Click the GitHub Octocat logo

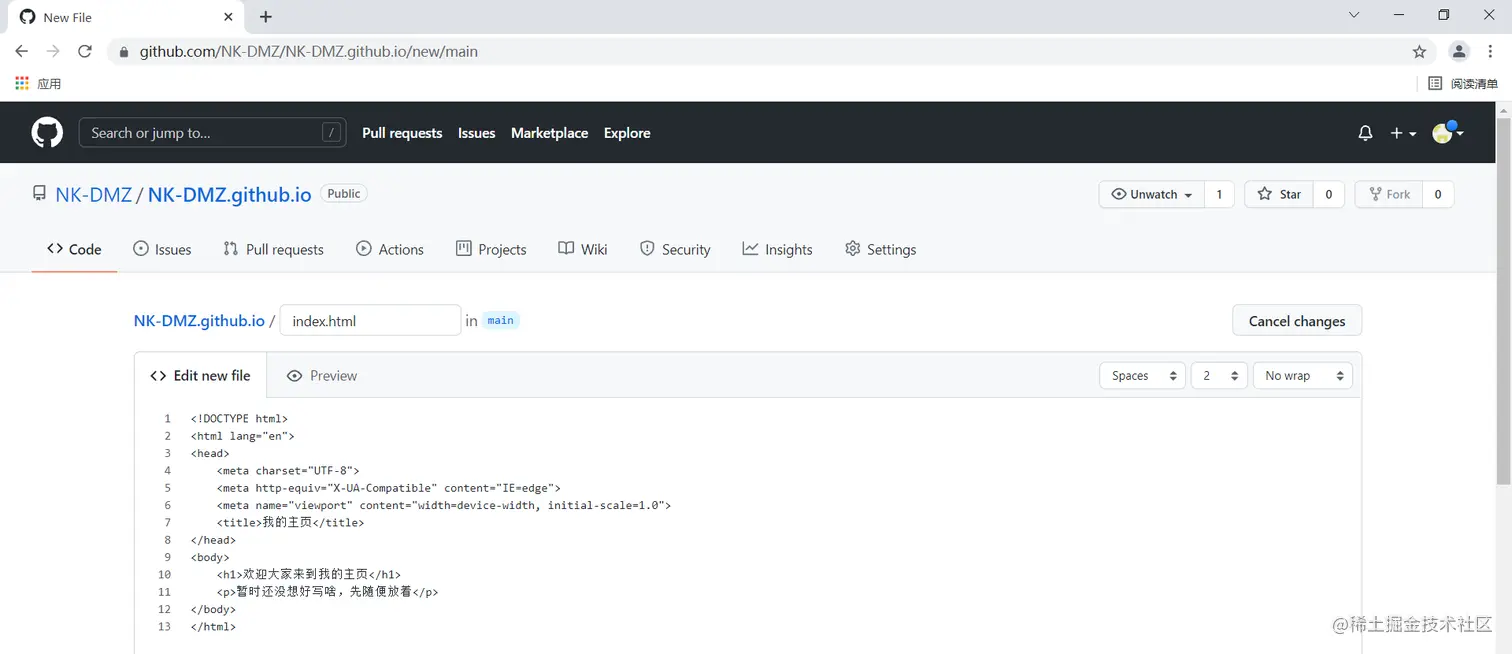[47, 133]
